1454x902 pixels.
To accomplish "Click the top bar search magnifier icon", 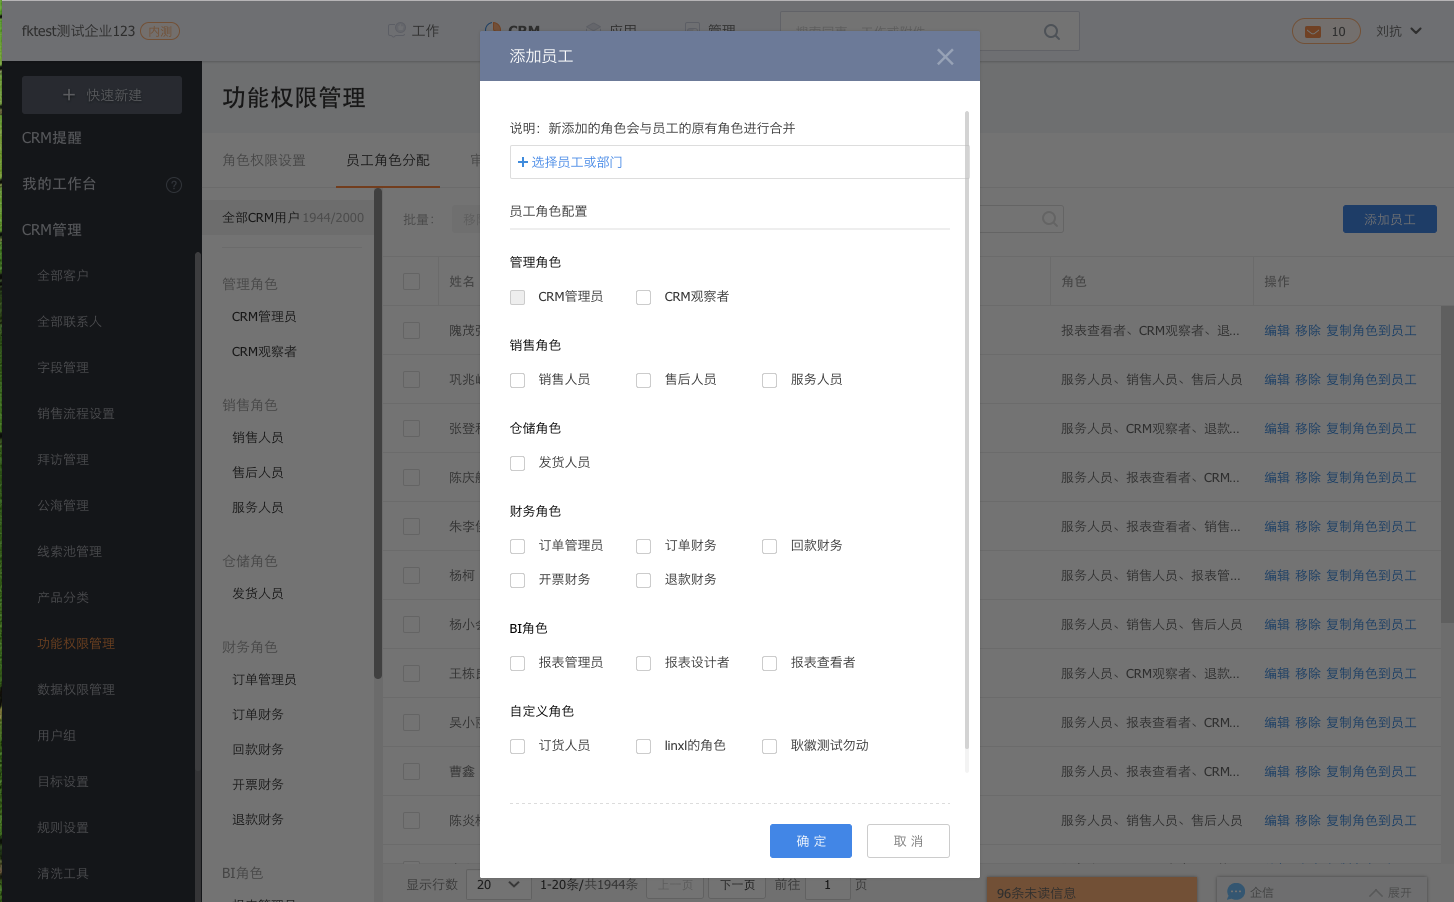I will pos(1051,32).
